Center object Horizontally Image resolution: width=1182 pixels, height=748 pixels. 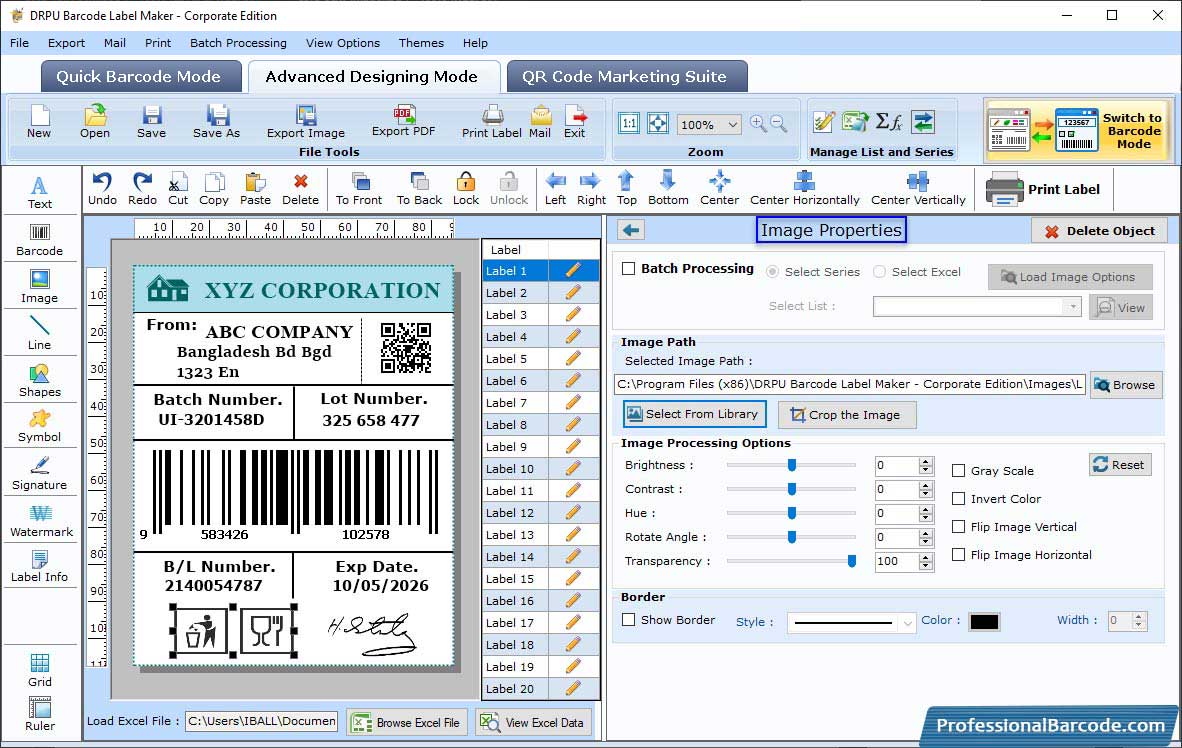coord(804,189)
